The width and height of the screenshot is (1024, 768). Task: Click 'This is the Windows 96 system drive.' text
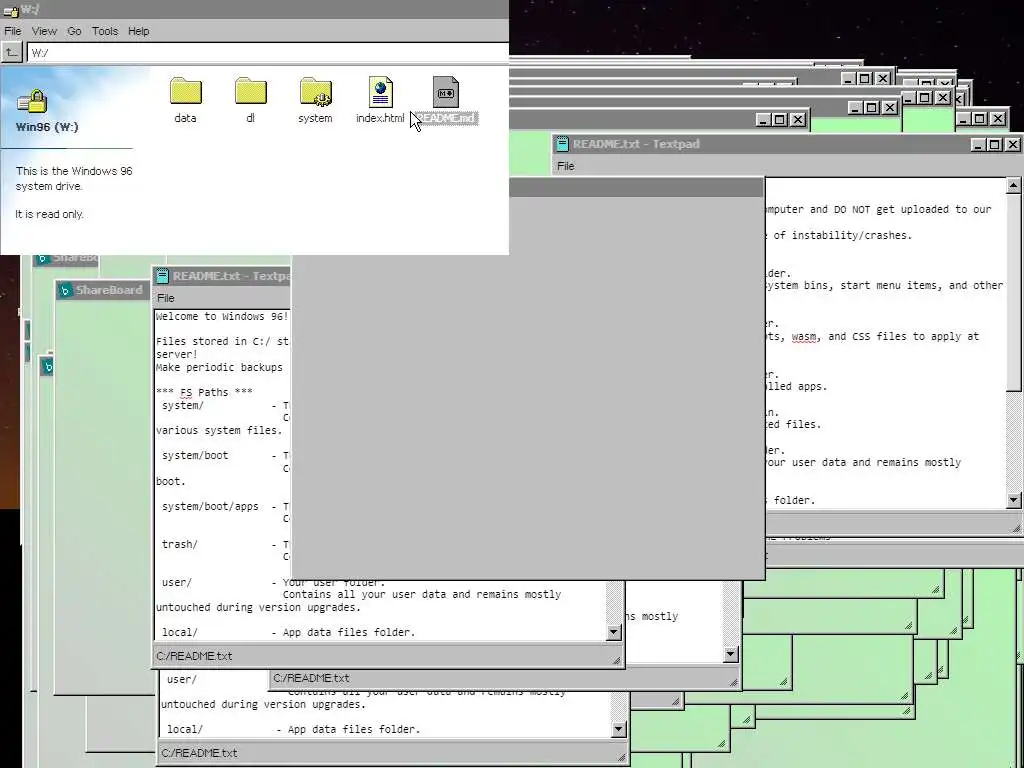point(74,179)
